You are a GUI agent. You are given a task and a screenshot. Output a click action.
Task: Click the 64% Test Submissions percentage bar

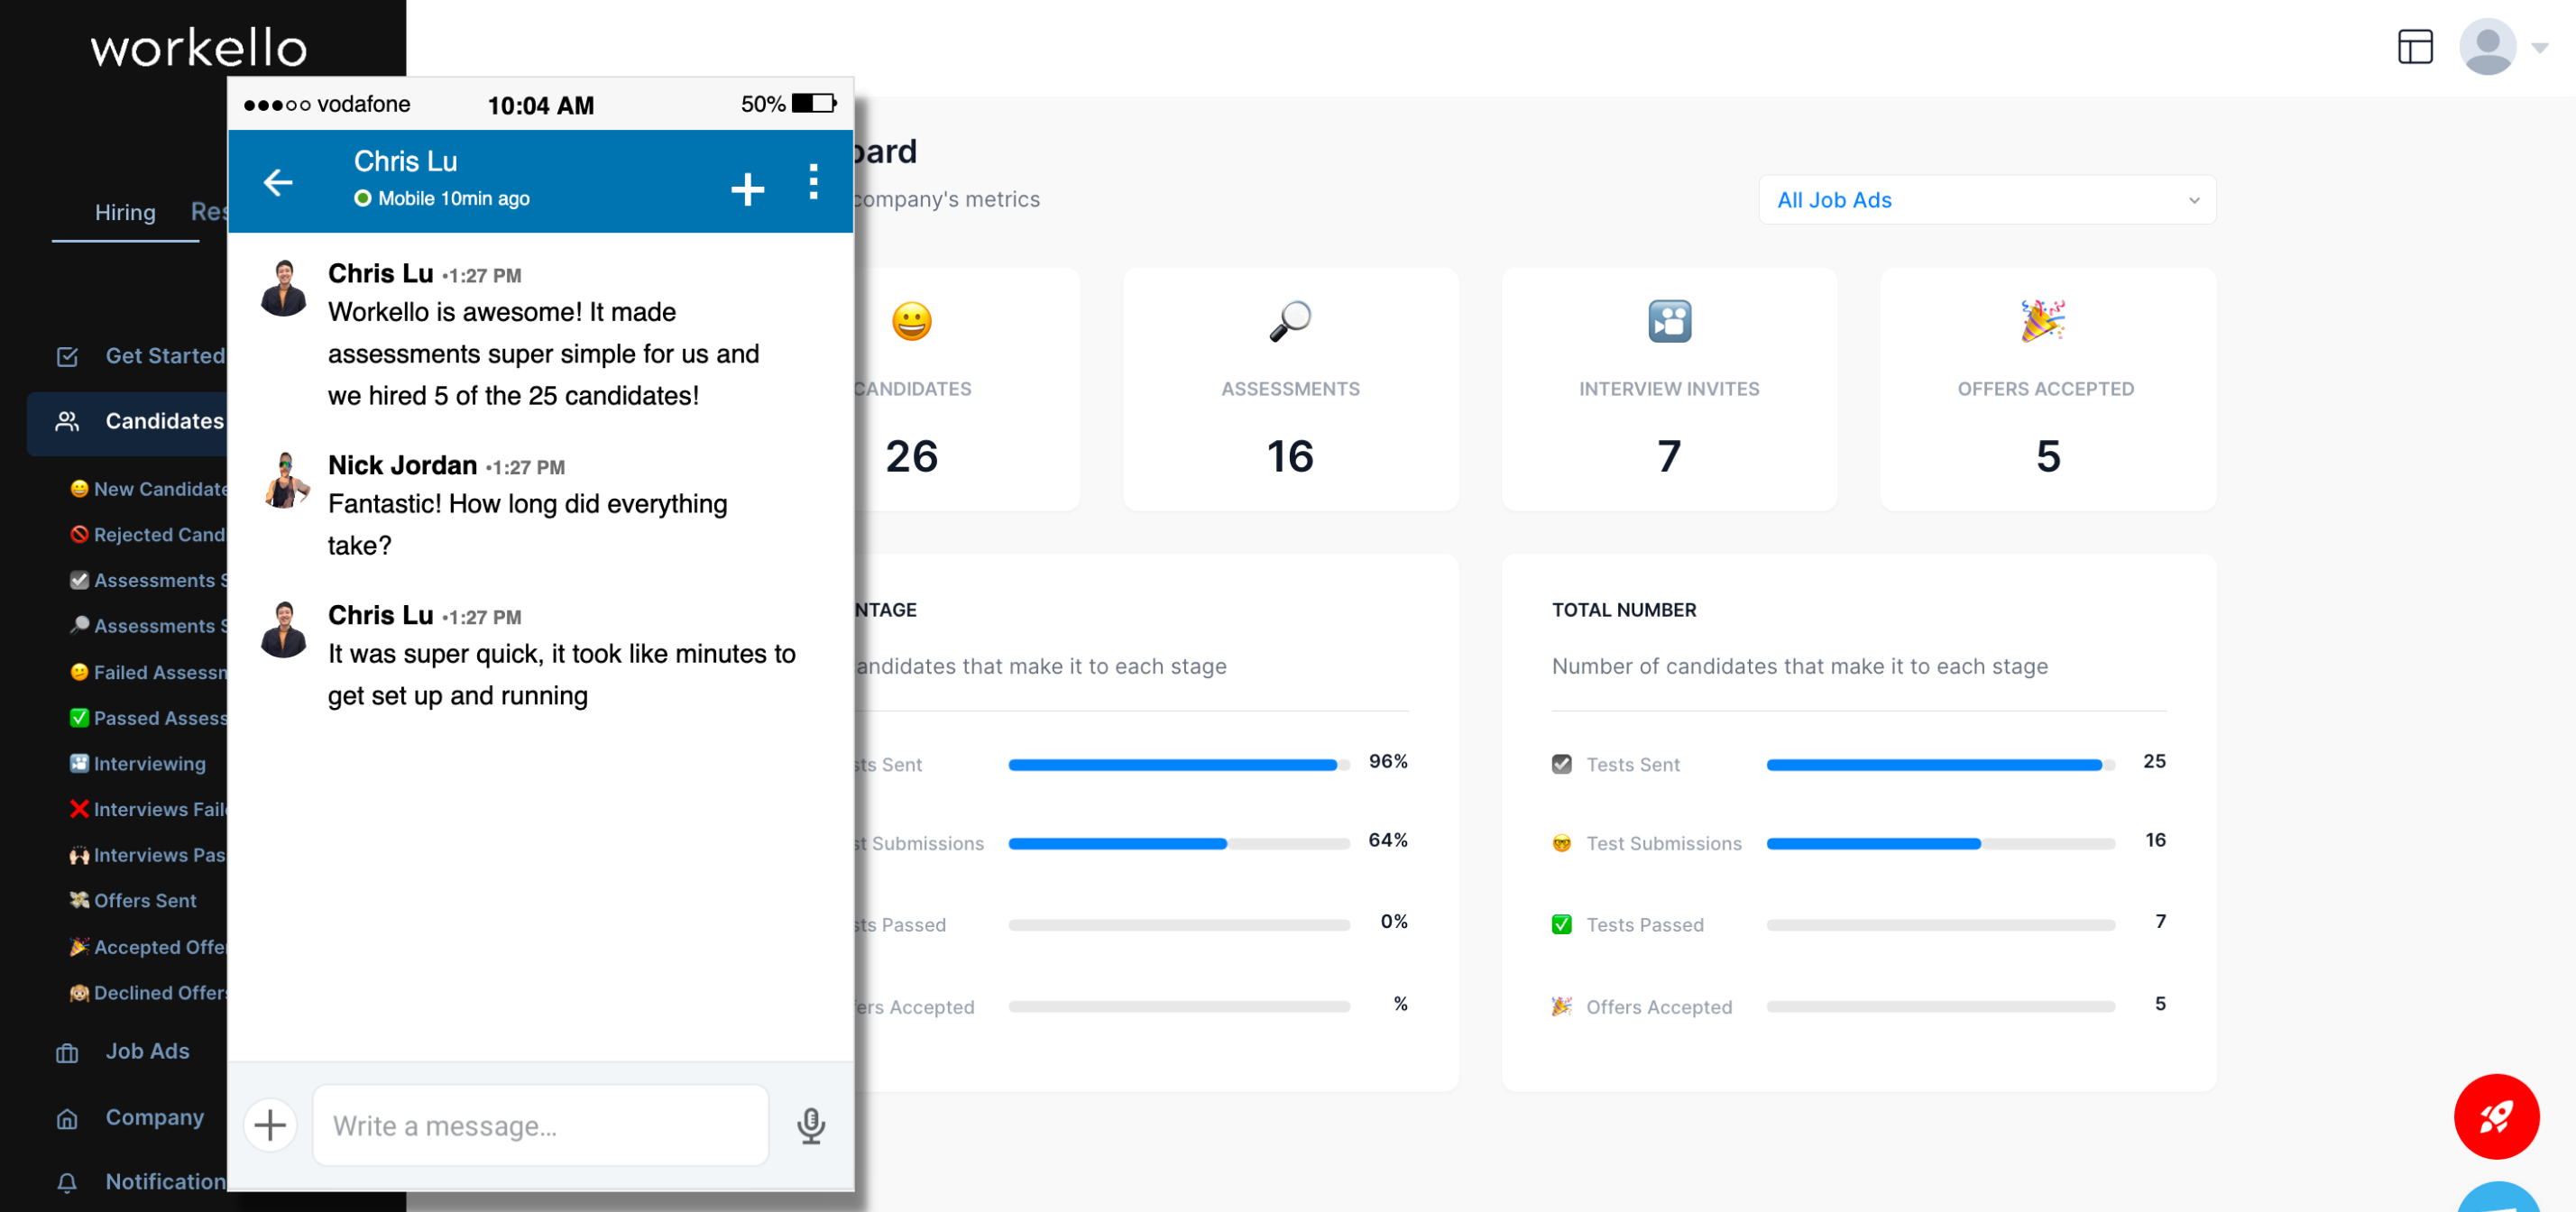[x=1179, y=844]
